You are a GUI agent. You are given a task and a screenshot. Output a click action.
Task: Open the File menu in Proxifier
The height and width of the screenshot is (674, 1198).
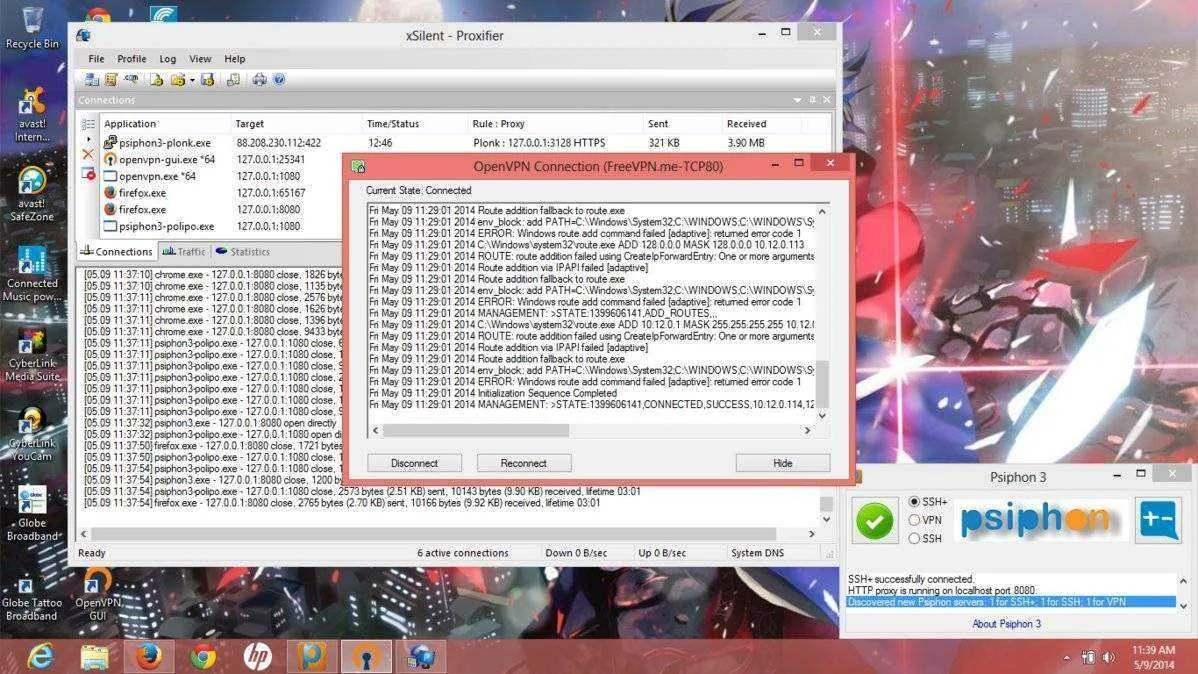96,59
